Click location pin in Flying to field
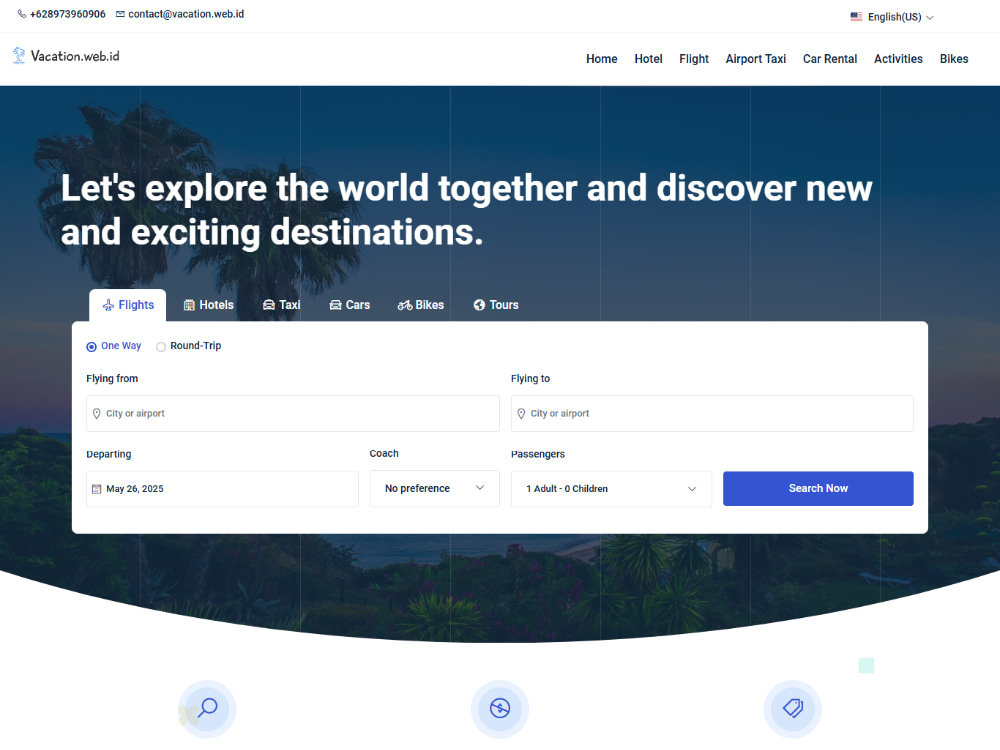The width and height of the screenshot is (1000, 750). click(x=521, y=414)
